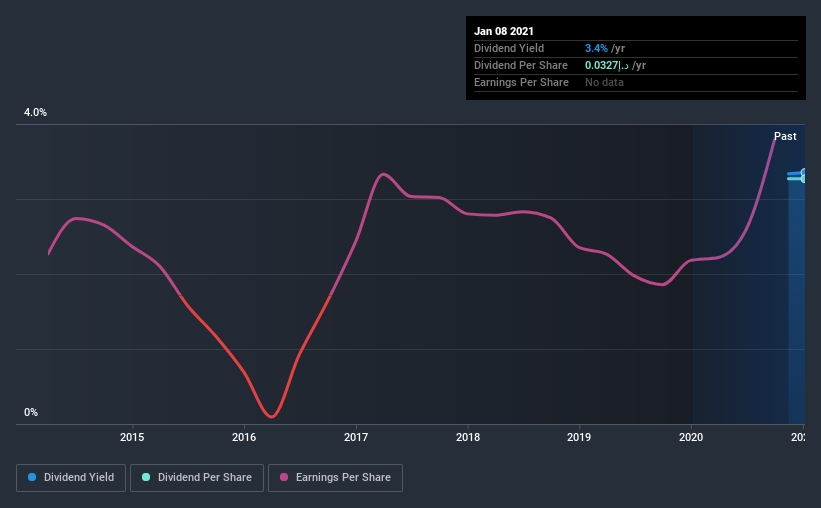The height and width of the screenshot is (508, 821).
Task: Click the 0.0327 dividend per share value
Action: (x=607, y=65)
